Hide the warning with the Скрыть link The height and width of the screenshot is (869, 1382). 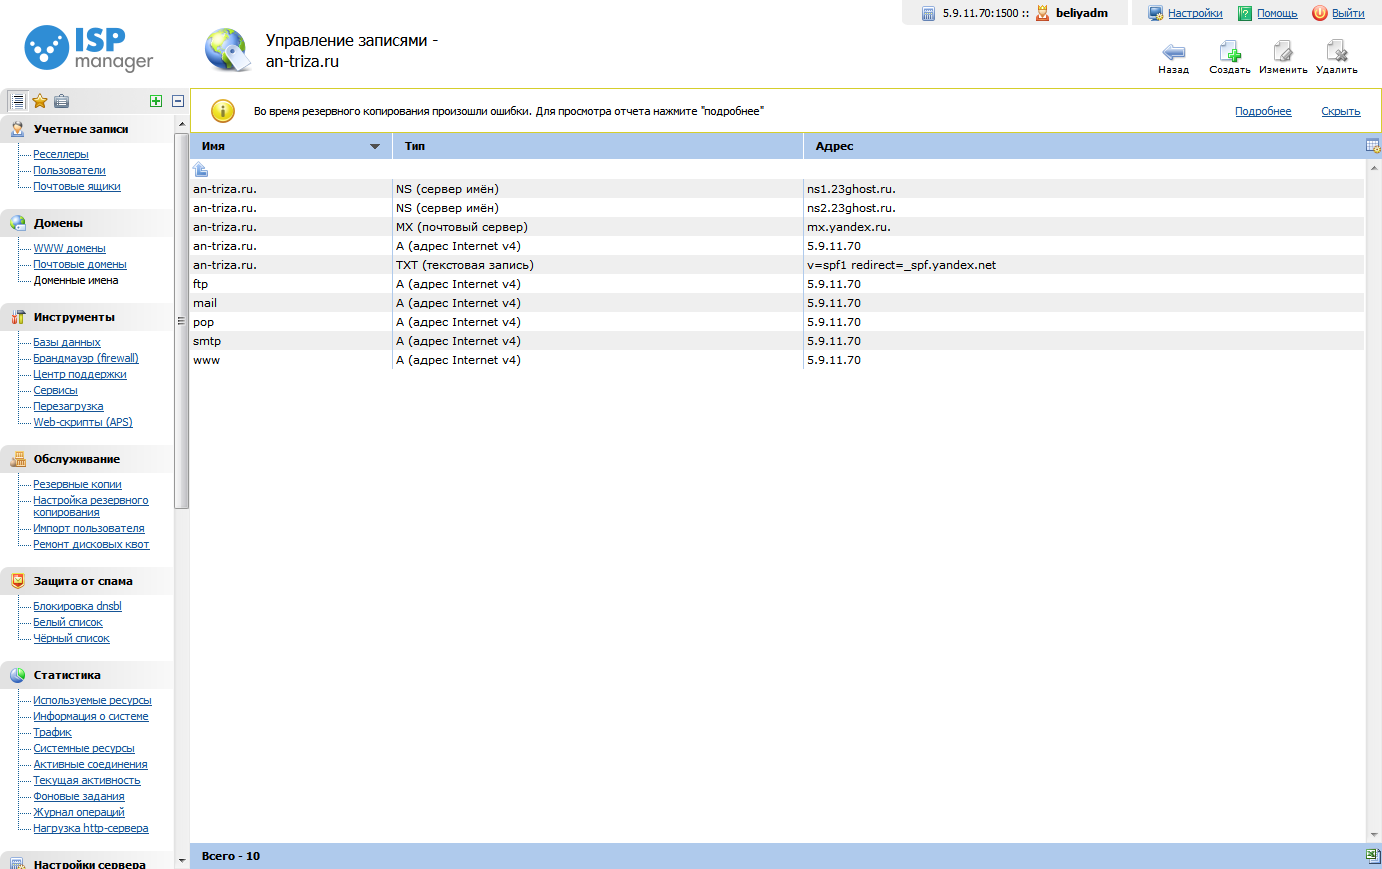1341,111
